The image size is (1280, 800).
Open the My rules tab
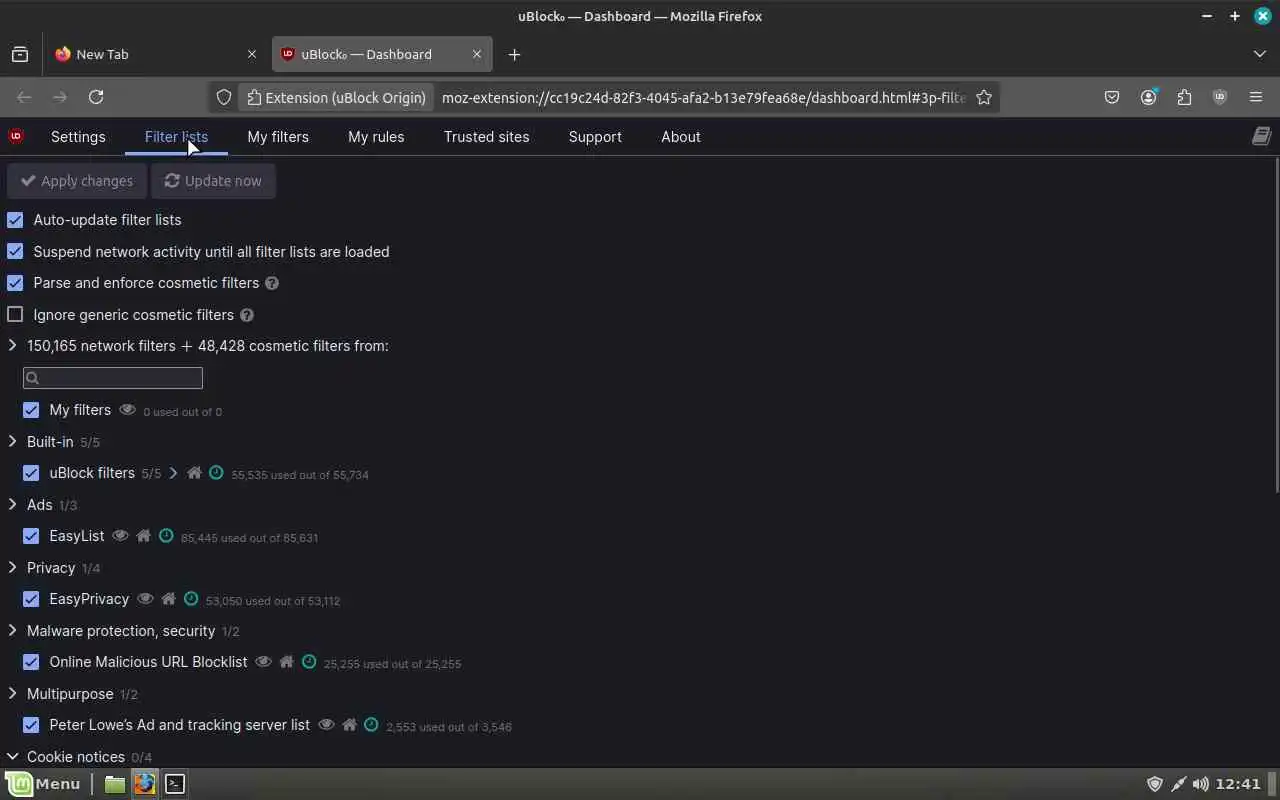click(376, 137)
